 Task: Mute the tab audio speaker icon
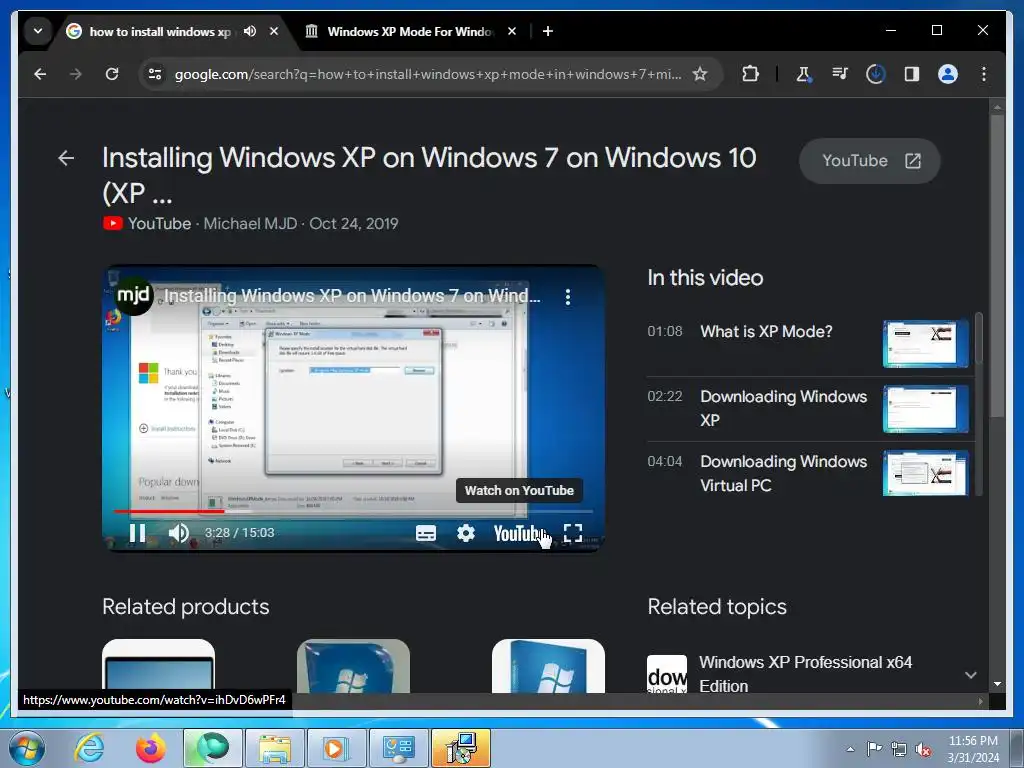[250, 31]
